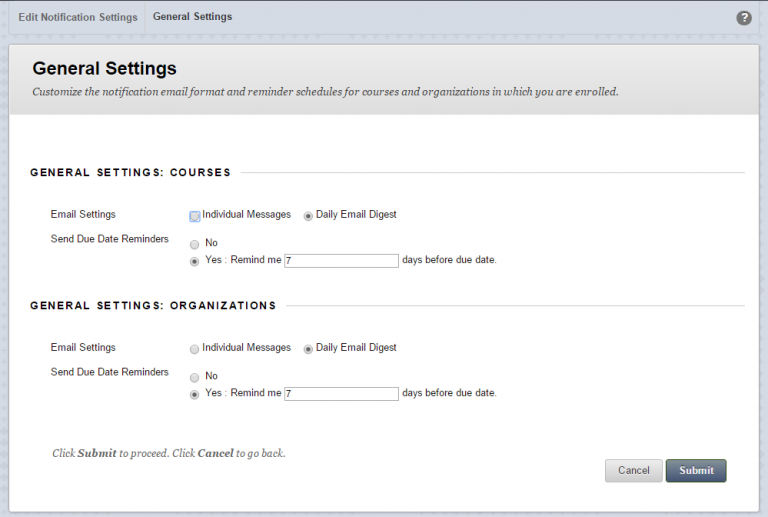Open the General Settings breadcrumb tab
This screenshot has width=768, height=517.
pyautogui.click(x=192, y=17)
